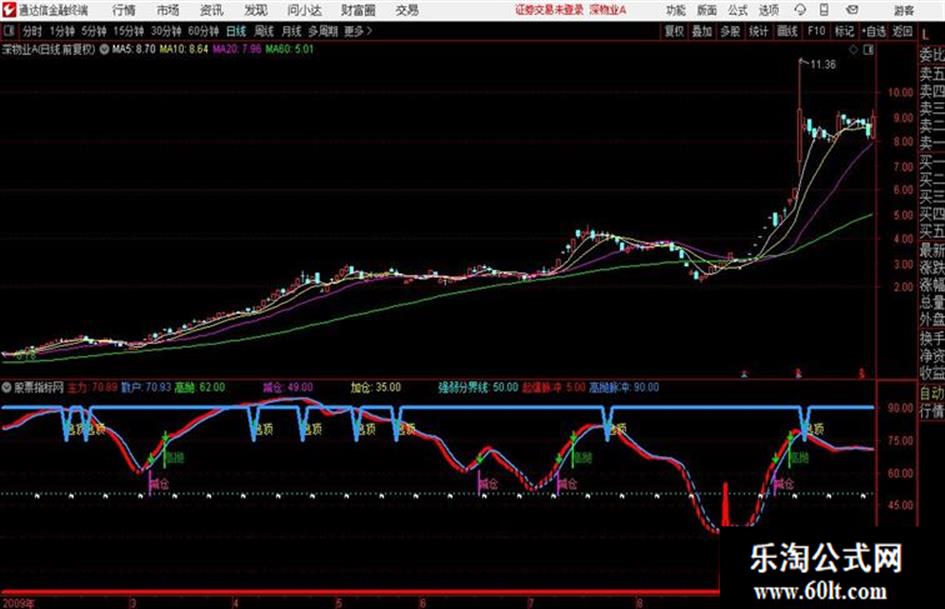This screenshot has width=945, height=609.
Task: Click the 强弱分界线: 50.00 indicator value
Action: [477, 387]
